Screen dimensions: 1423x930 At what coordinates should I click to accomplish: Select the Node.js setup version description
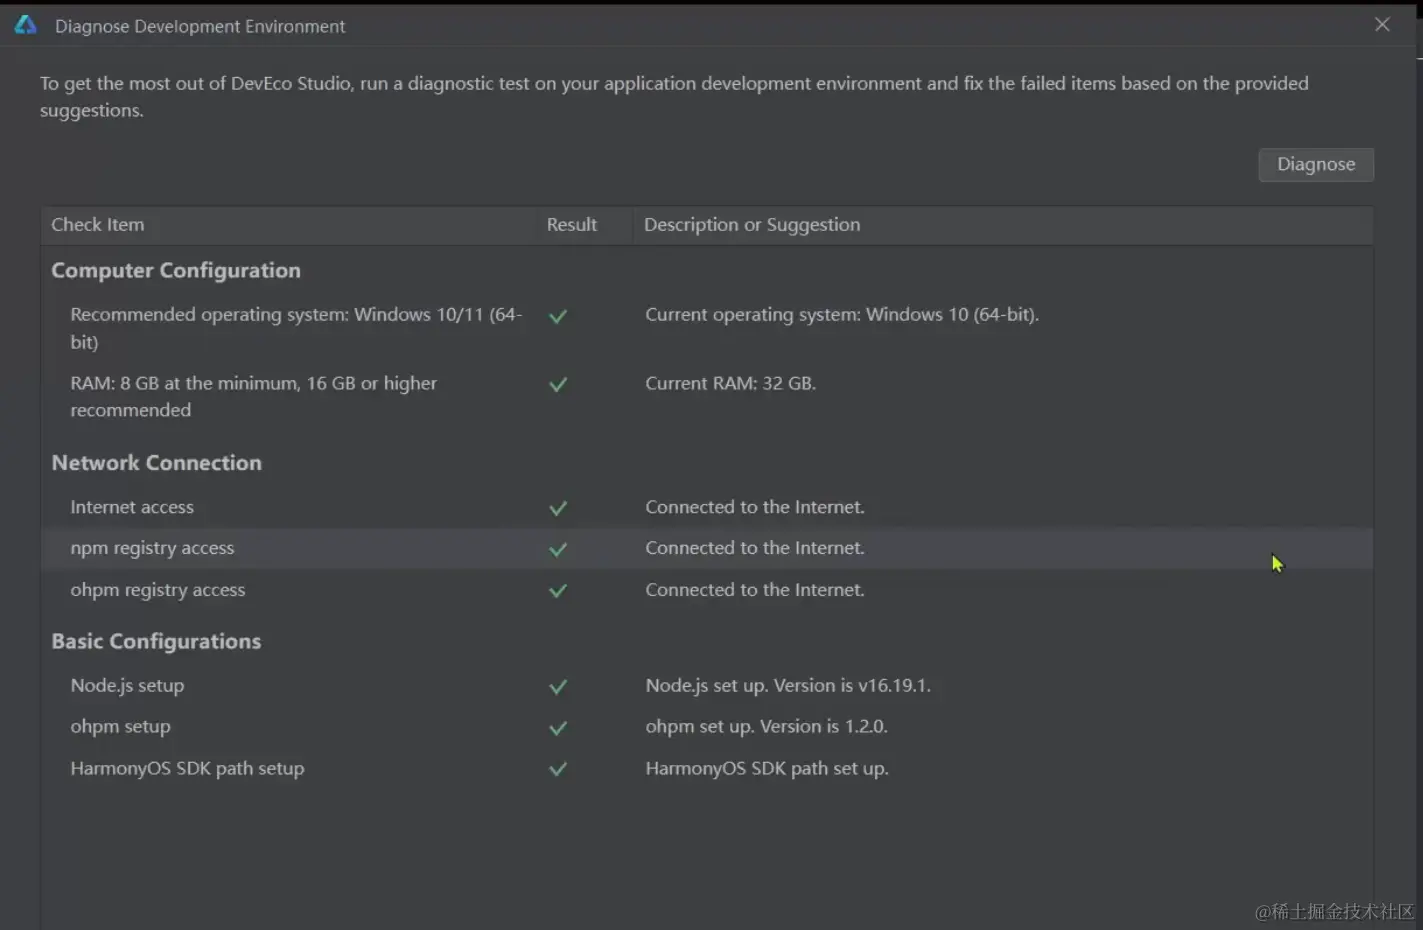pyautogui.click(x=787, y=686)
